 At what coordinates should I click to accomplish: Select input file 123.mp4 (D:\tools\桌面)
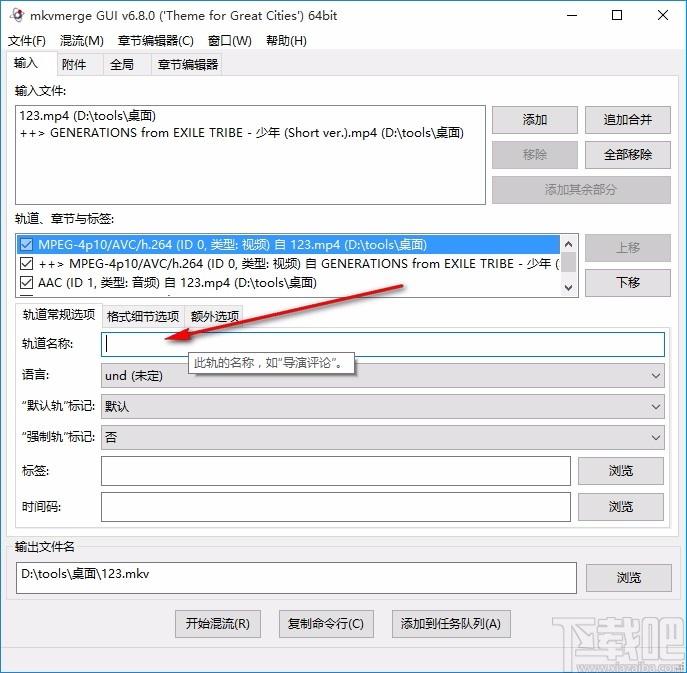[x=88, y=116]
